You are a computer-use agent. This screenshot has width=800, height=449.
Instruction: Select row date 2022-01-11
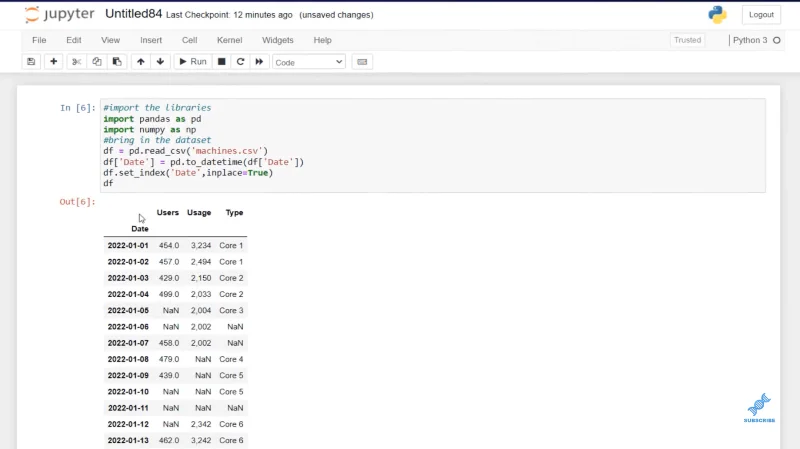128,408
